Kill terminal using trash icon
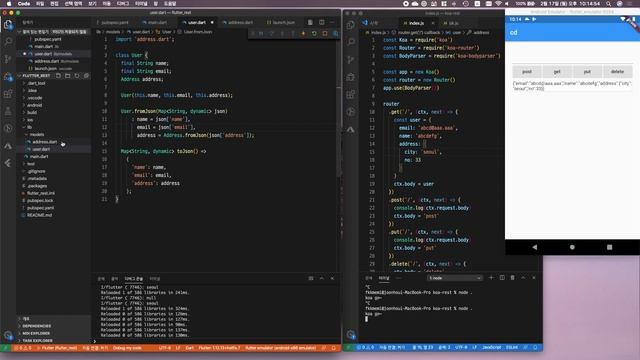Viewport: 640px width, 360px height. [513, 278]
